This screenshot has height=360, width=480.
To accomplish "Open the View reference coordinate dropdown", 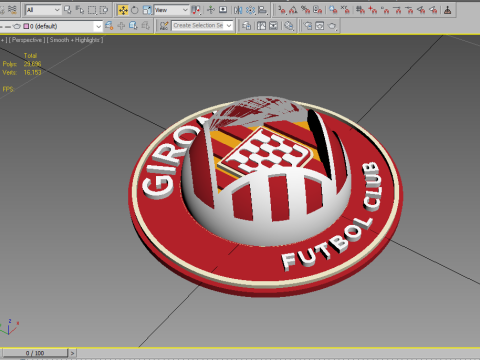I will coord(171,10).
